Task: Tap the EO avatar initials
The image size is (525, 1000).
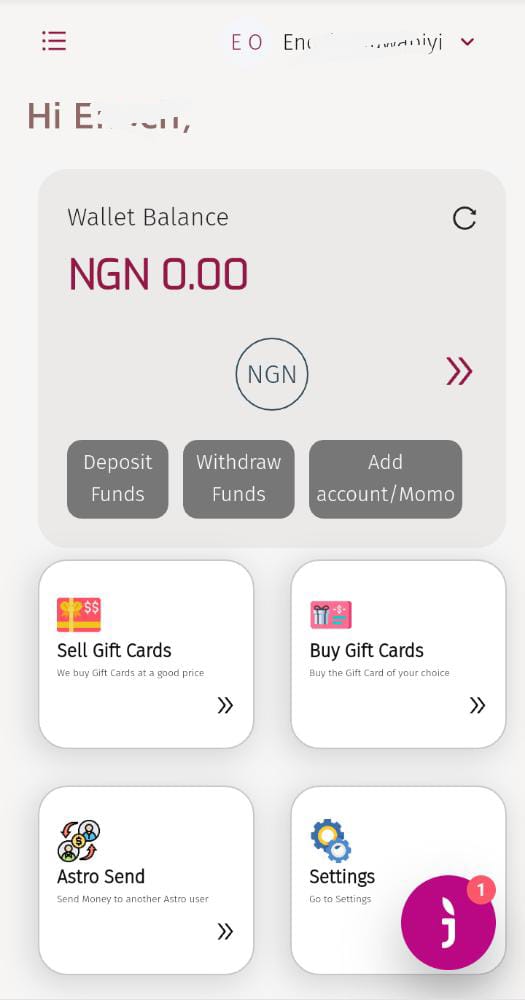Action: (247, 42)
